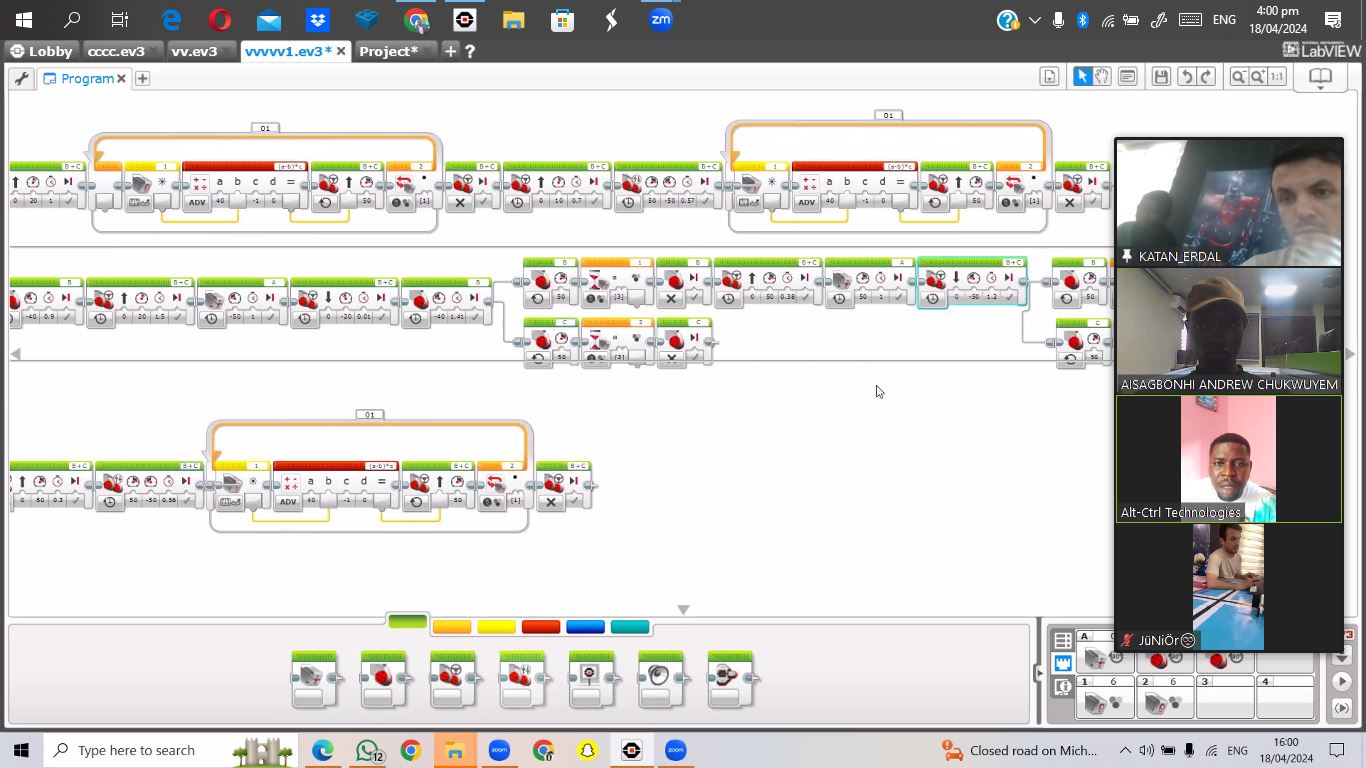
Task: Open project properties wrench icon
Action: point(20,78)
